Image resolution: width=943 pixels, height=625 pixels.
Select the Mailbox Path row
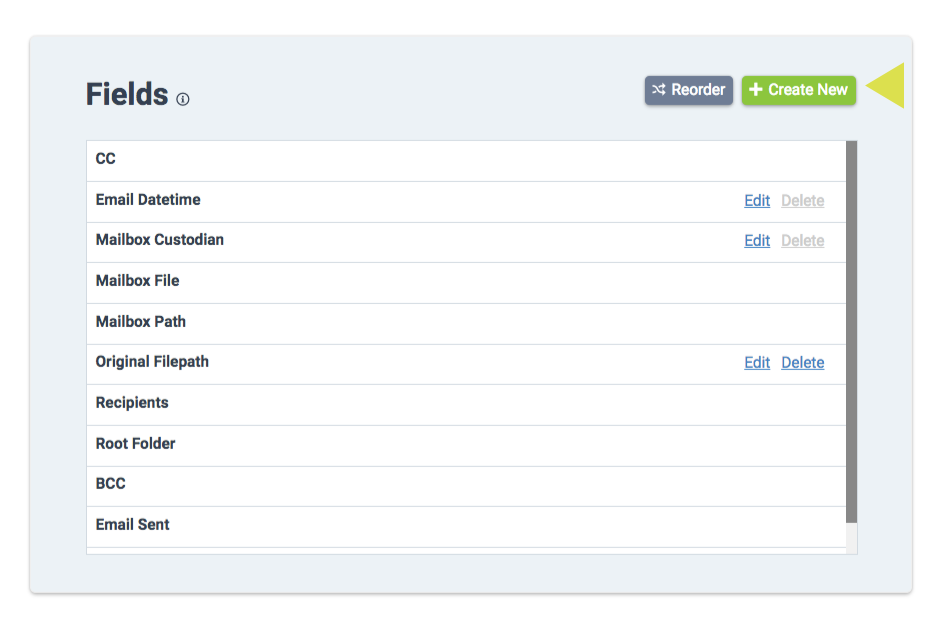click(x=466, y=324)
